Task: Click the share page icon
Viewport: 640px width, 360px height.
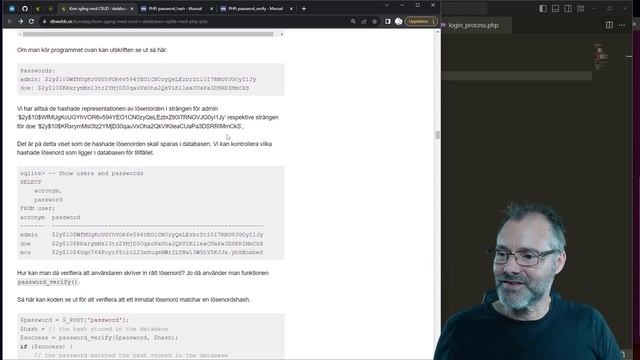Action: (364, 21)
